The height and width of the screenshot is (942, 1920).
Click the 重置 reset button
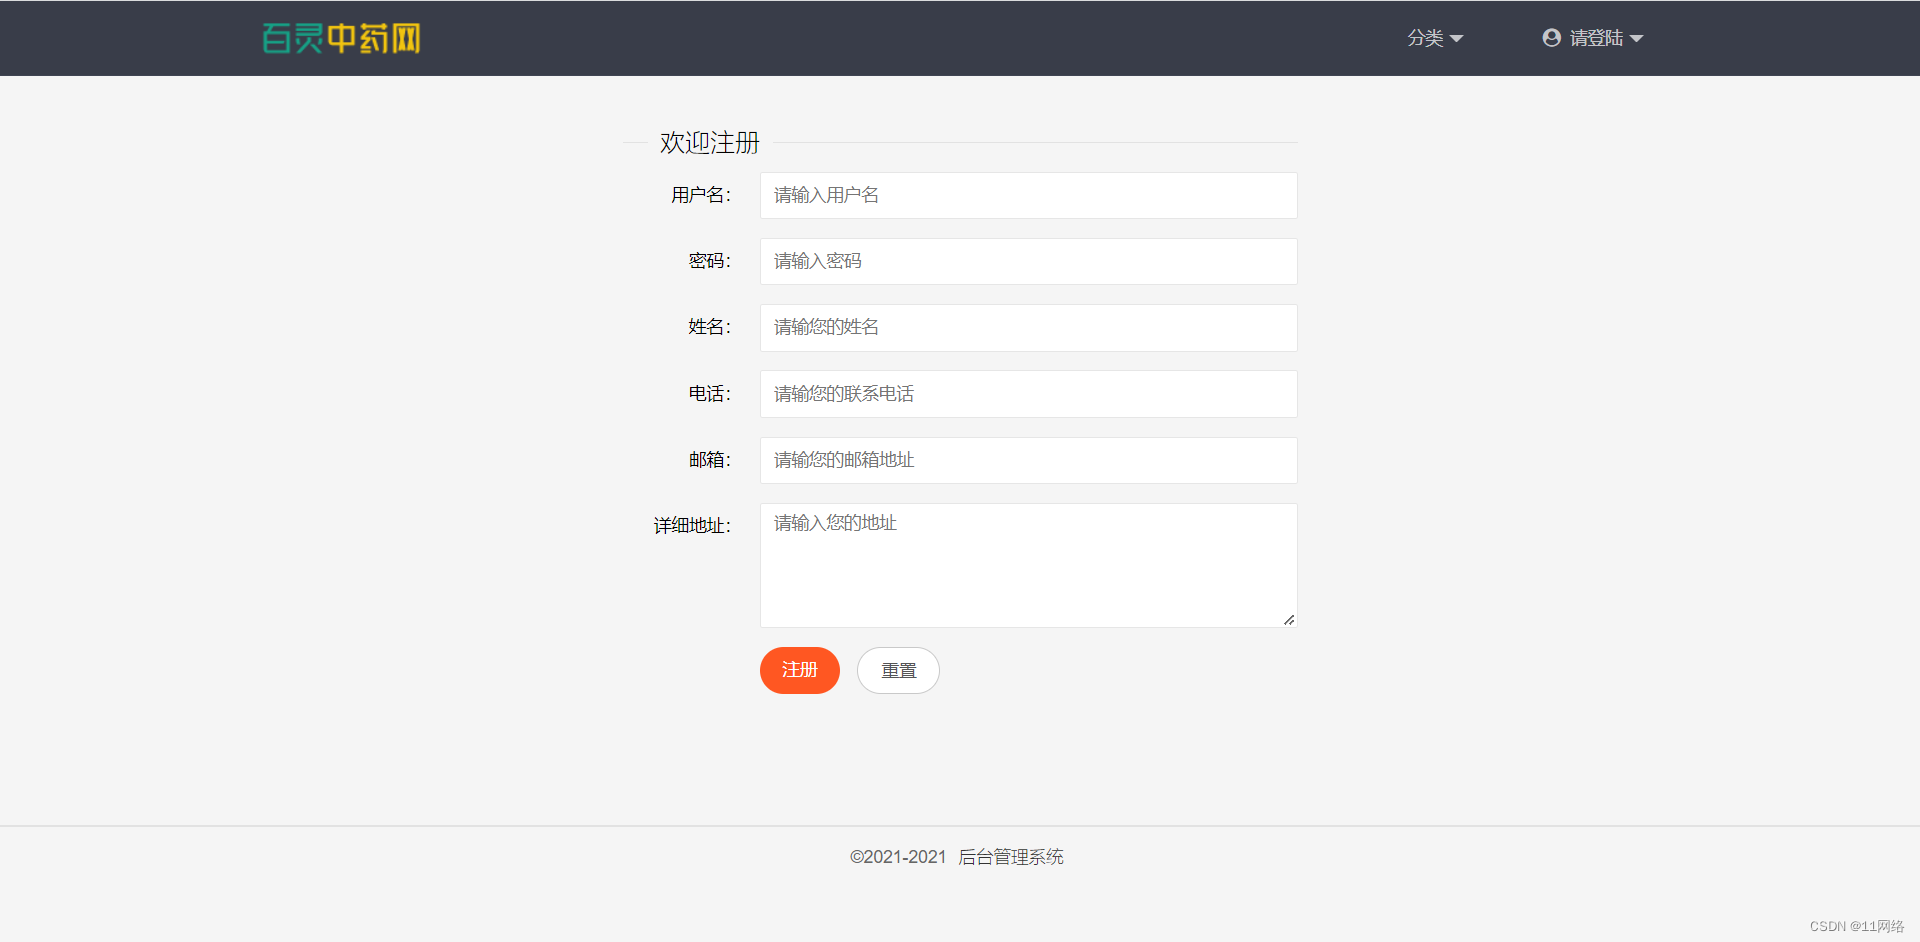[897, 670]
